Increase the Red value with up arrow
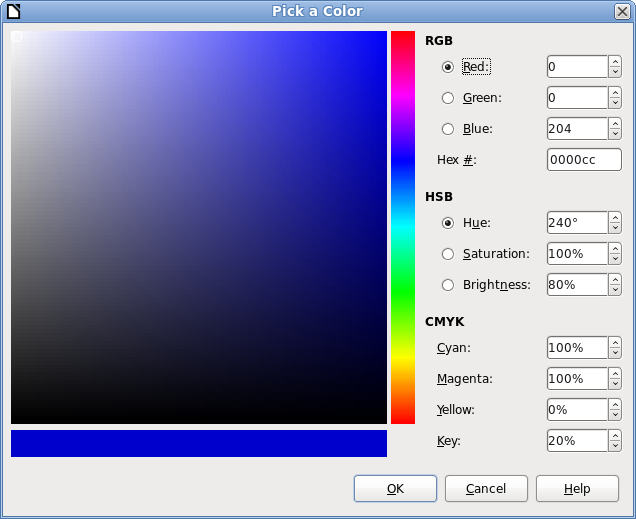 coord(614,62)
